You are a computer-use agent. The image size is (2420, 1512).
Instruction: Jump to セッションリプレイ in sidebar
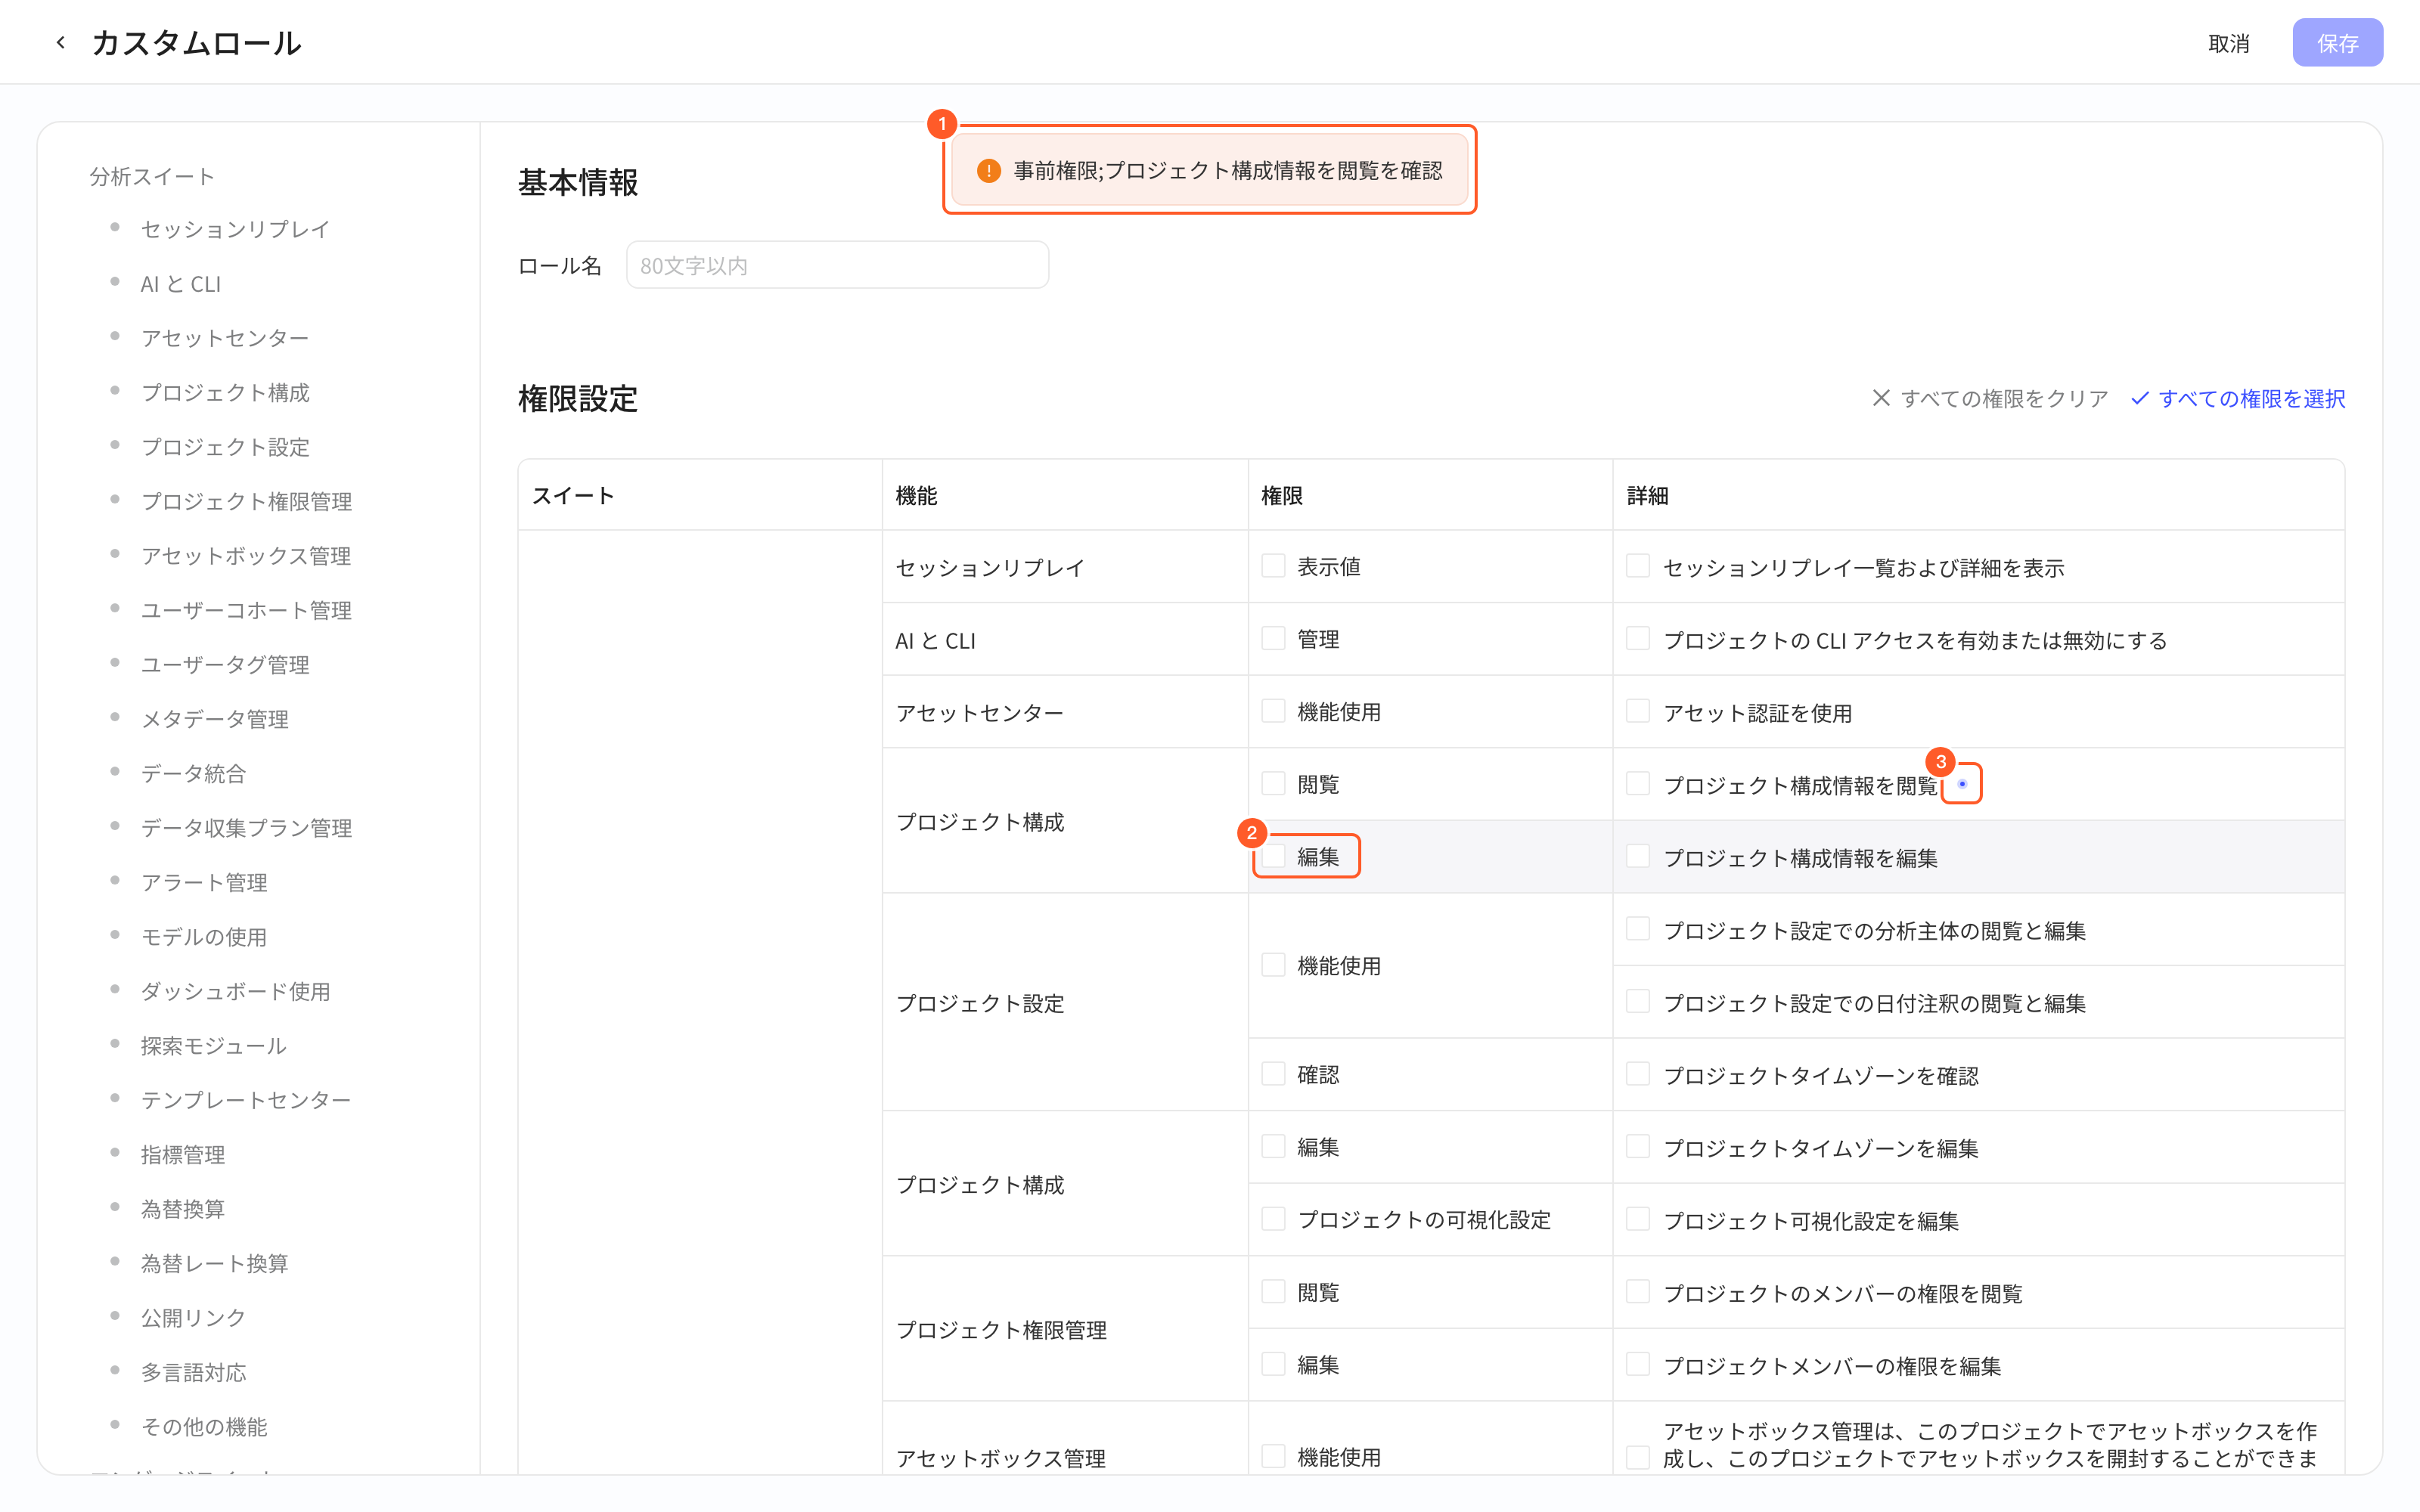(235, 229)
